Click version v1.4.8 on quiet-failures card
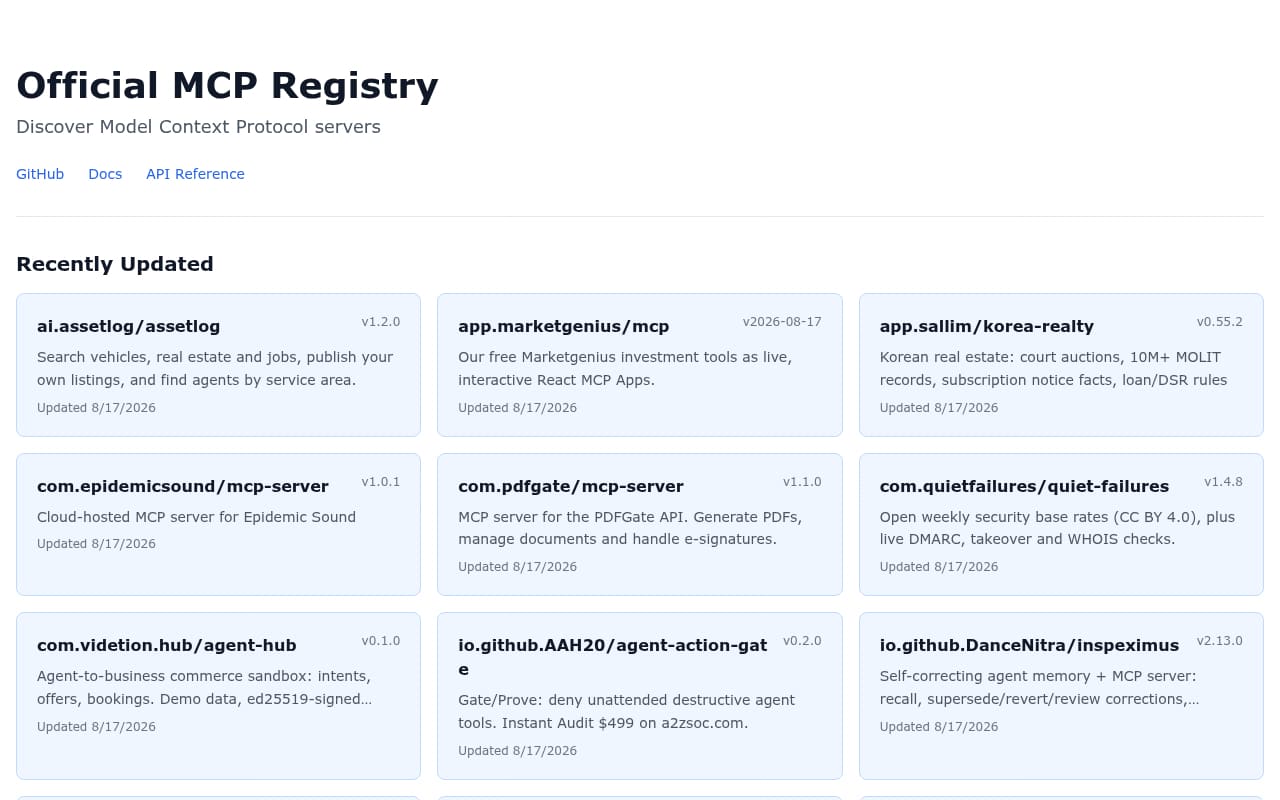The height and width of the screenshot is (800, 1280). tap(1223, 482)
